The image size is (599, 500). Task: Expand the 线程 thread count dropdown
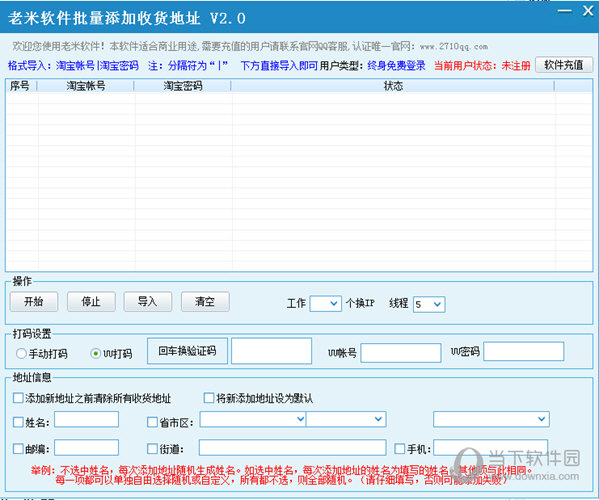tap(429, 304)
